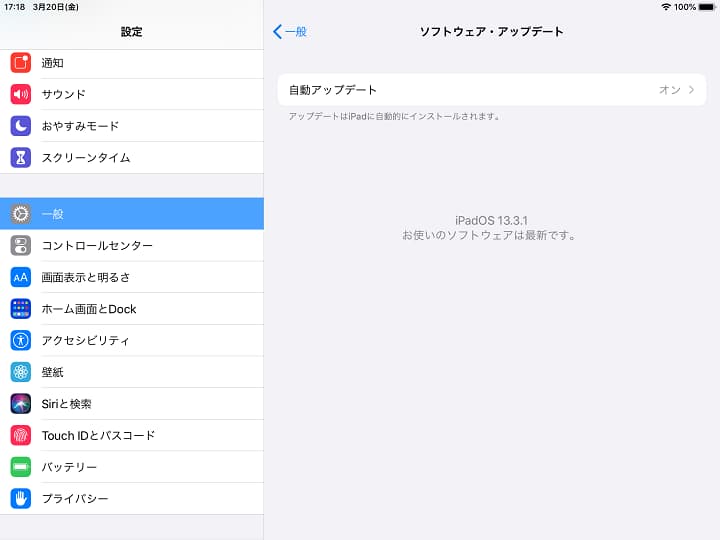
Task: Tap the blue back chevron arrow
Action: click(277, 32)
